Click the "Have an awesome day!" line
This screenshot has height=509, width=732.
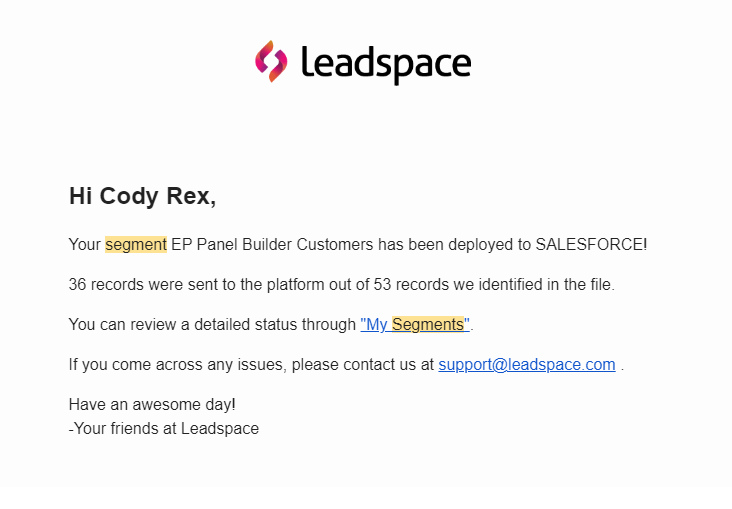pos(152,404)
